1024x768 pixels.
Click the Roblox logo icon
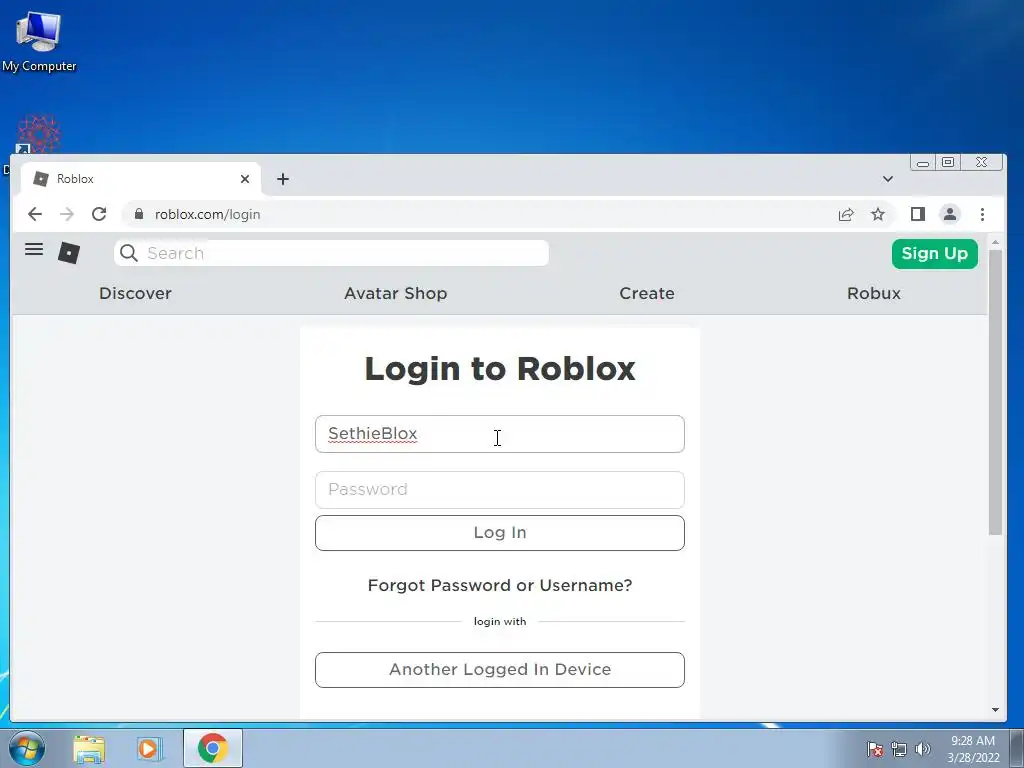pos(69,253)
